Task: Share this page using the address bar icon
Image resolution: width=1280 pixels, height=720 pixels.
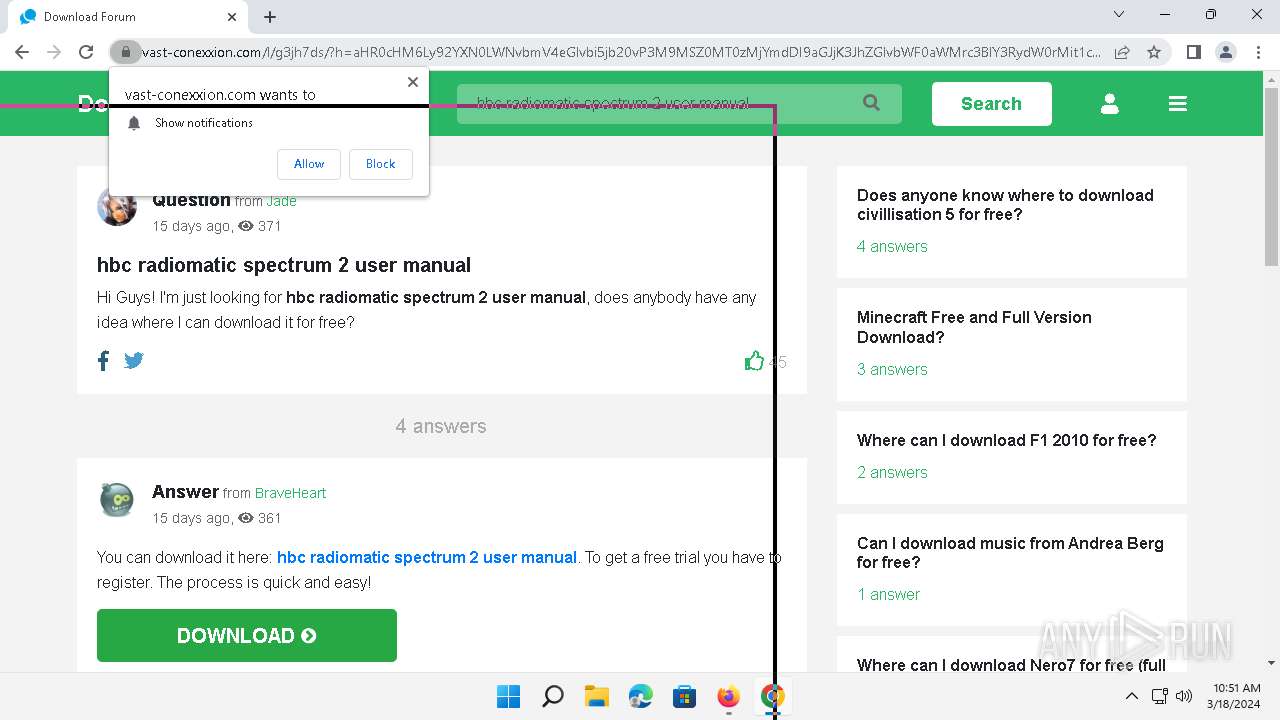Action: click(x=1122, y=52)
